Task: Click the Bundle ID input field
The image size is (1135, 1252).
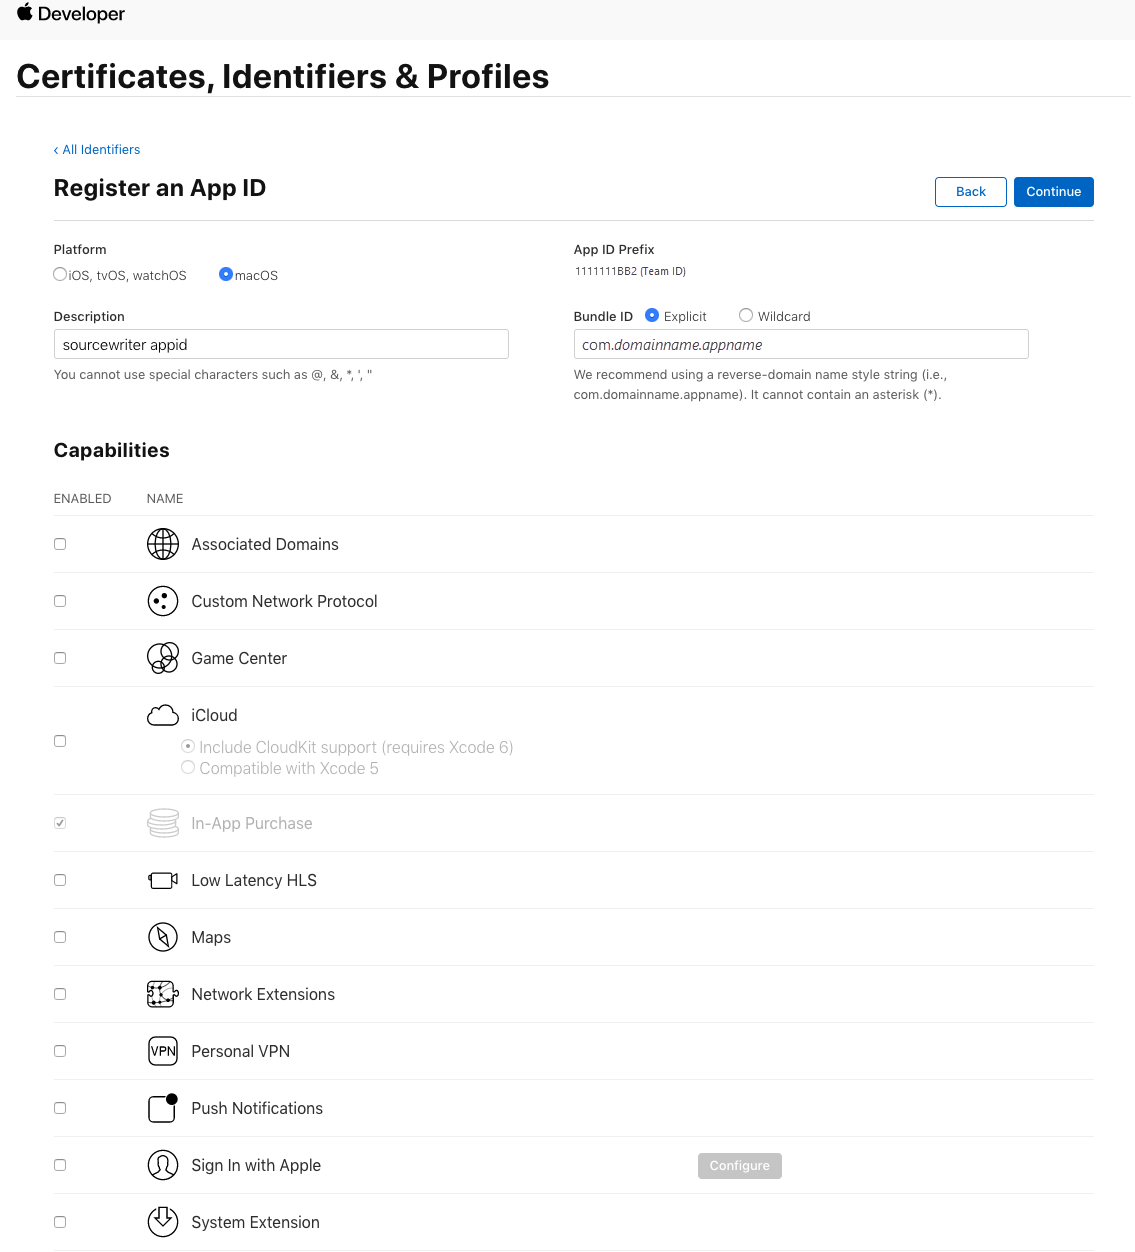Action: tap(800, 345)
